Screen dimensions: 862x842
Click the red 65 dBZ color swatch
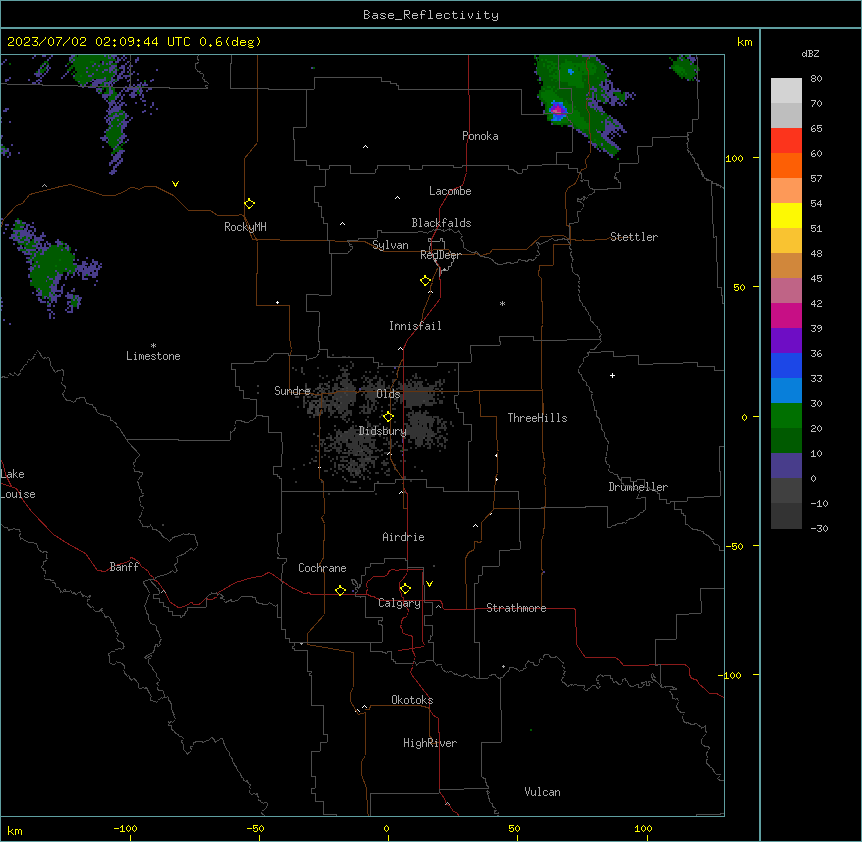coord(786,141)
